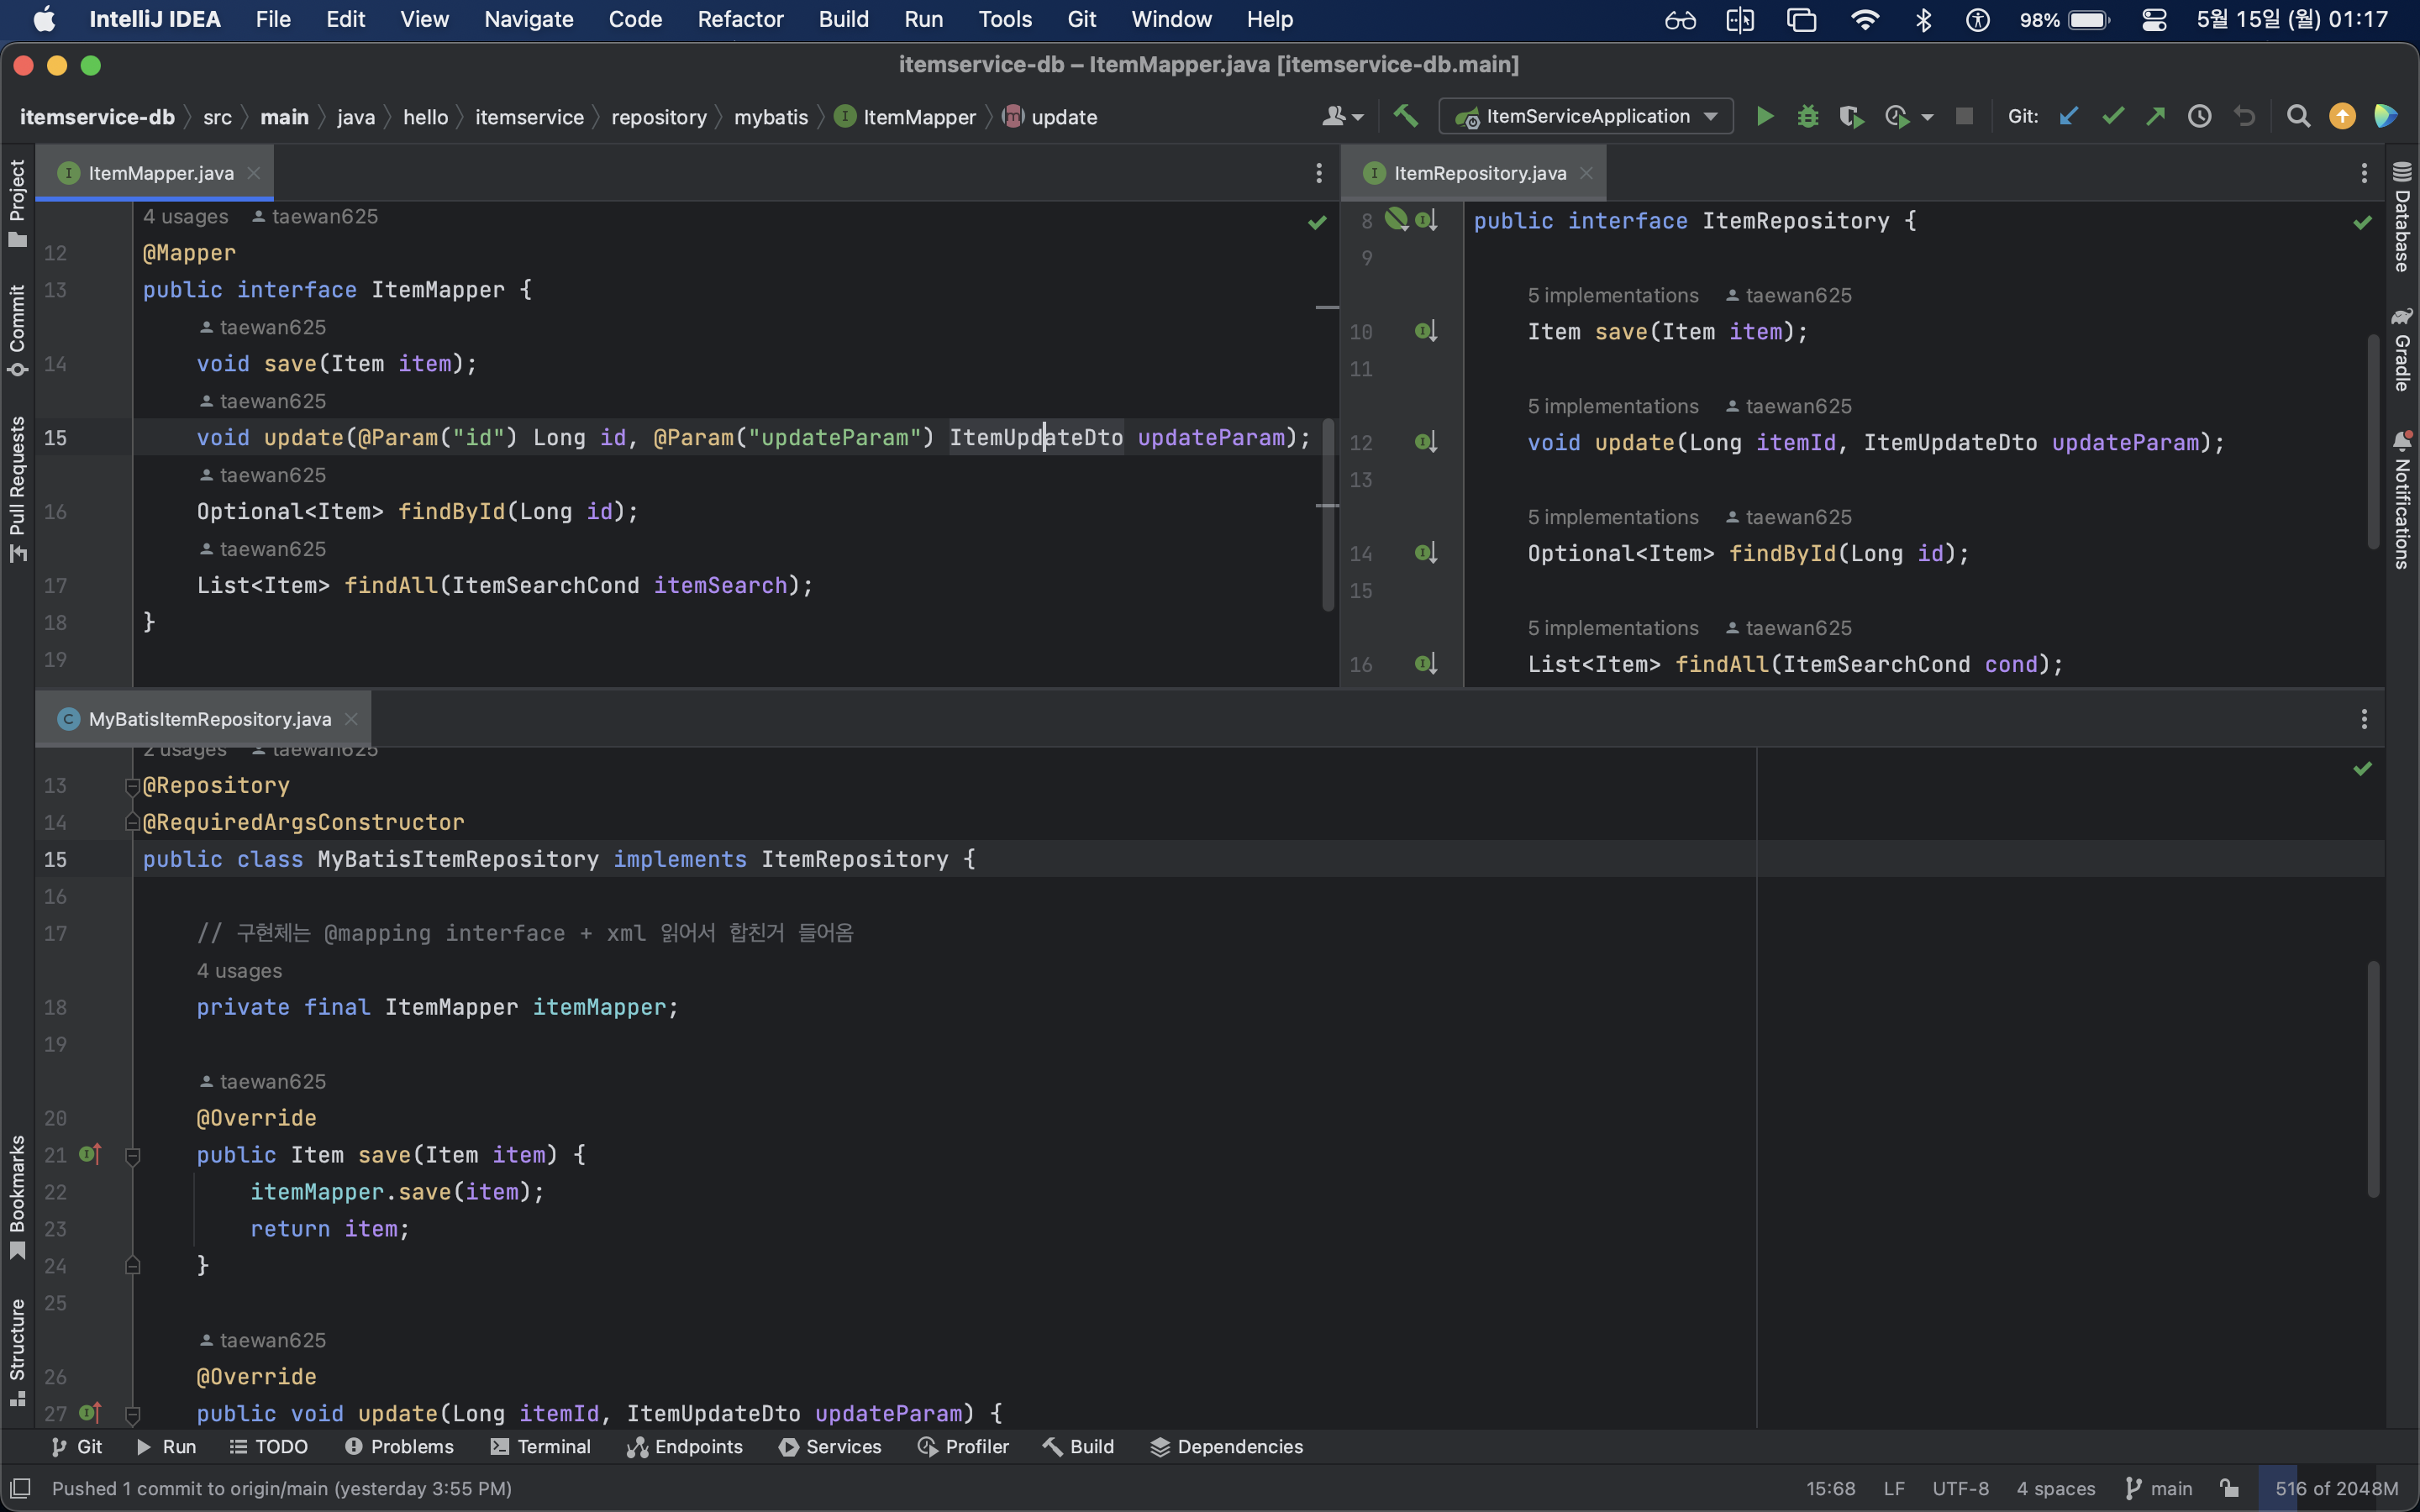Click the memory indicator 516 of 2048M
Screen dimensions: 2420x1512
click(x=2335, y=1488)
